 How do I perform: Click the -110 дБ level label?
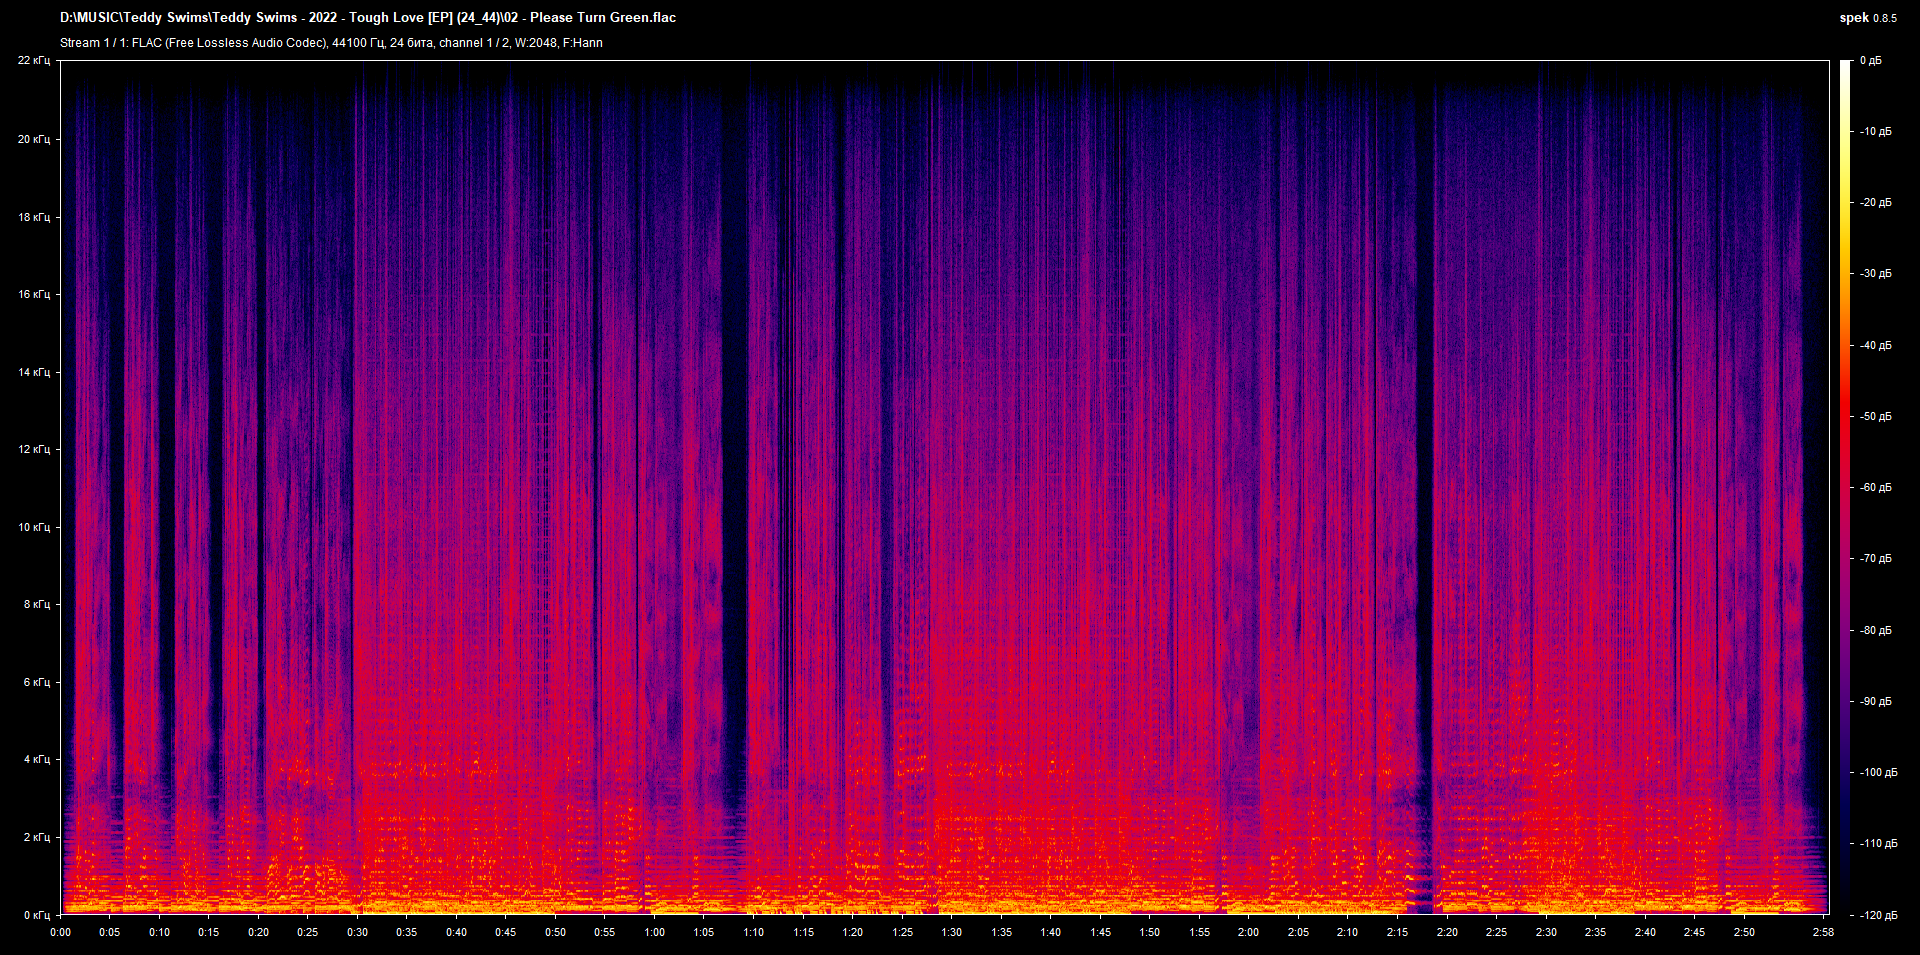[1878, 843]
